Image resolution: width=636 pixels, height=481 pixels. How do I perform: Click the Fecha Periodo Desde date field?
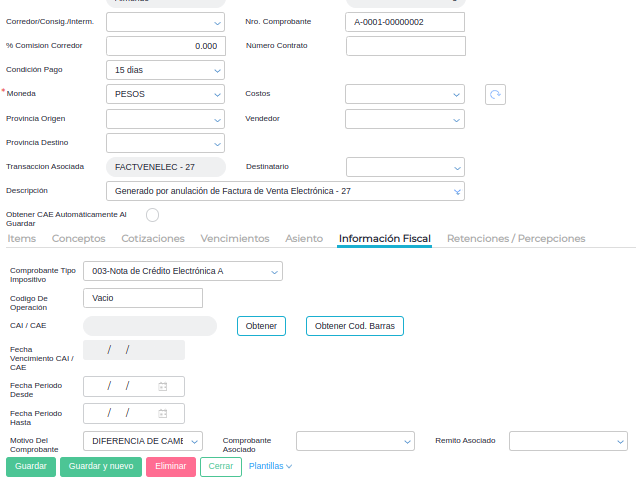click(134, 387)
